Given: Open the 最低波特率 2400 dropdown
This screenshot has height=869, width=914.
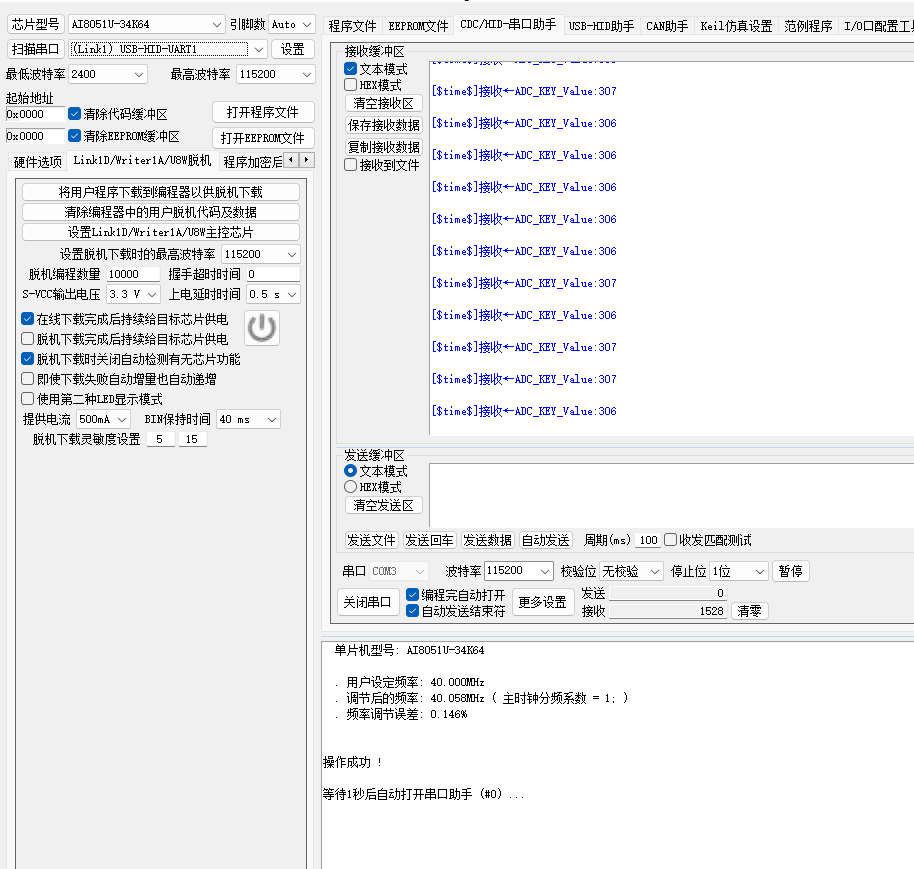Looking at the screenshot, I should [x=108, y=74].
